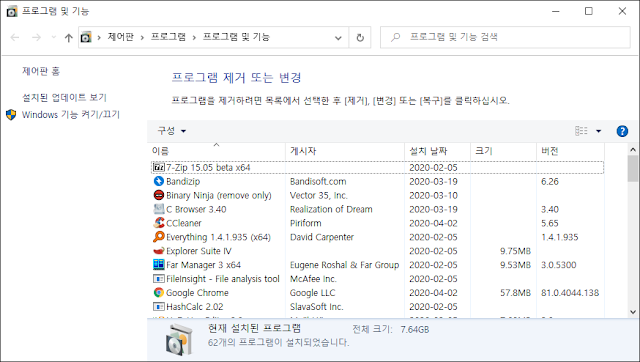This screenshot has width=640, height=362.
Task: Click publisher Piriform
Action: click(x=306, y=223)
